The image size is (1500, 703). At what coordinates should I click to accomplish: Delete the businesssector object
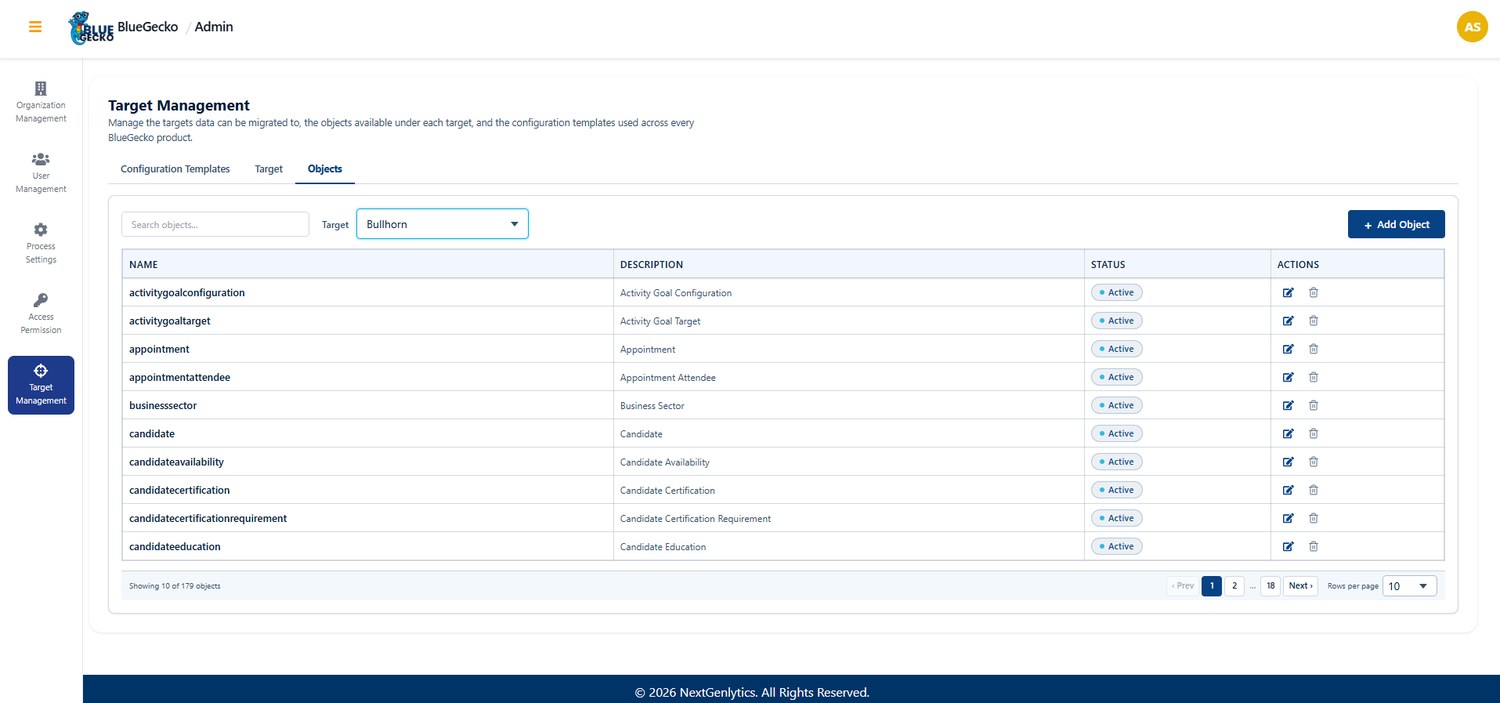click(x=1313, y=405)
